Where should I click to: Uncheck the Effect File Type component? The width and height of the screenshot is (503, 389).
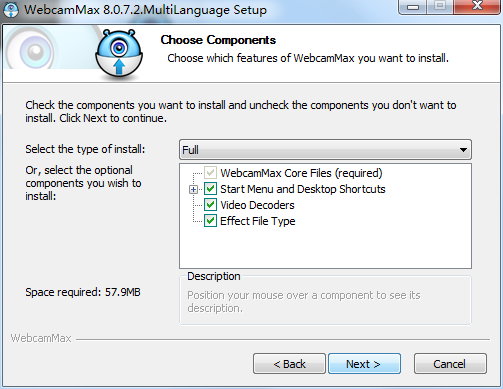[x=210, y=221]
